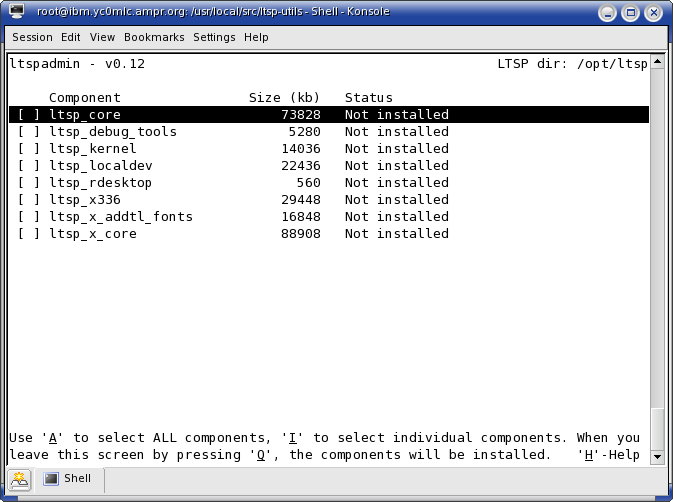Toggle the ltsp_localdev checkbox
The image size is (673, 502).
tap(29, 166)
